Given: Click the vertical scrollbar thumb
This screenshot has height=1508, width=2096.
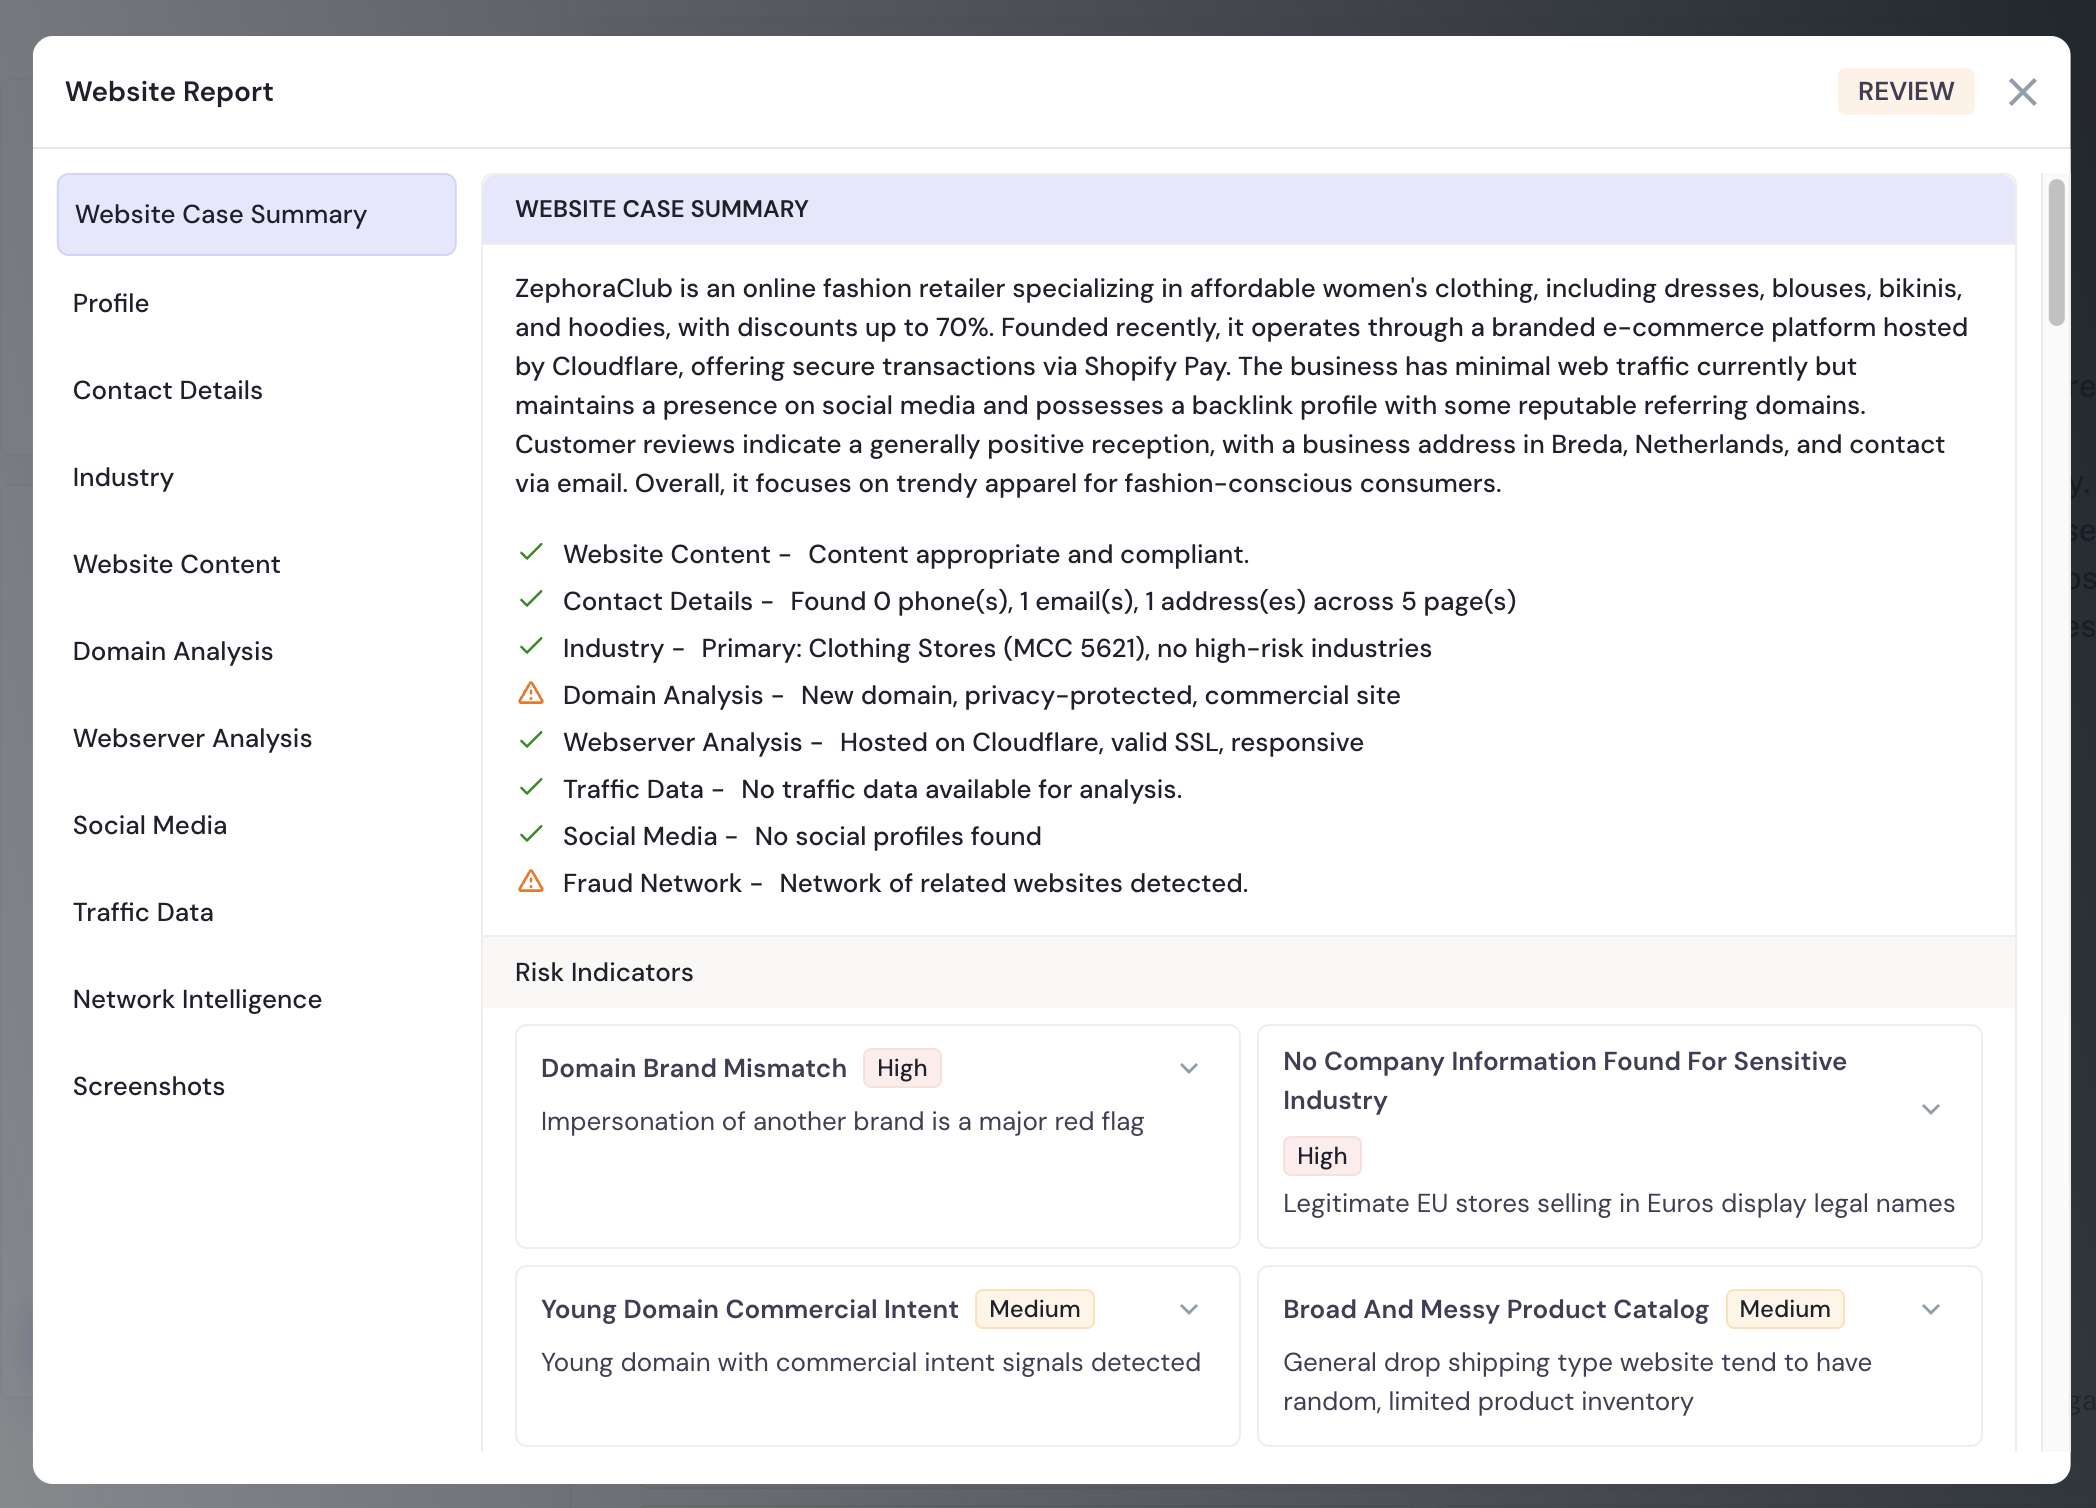Looking at the screenshot, I should 2056,252.
